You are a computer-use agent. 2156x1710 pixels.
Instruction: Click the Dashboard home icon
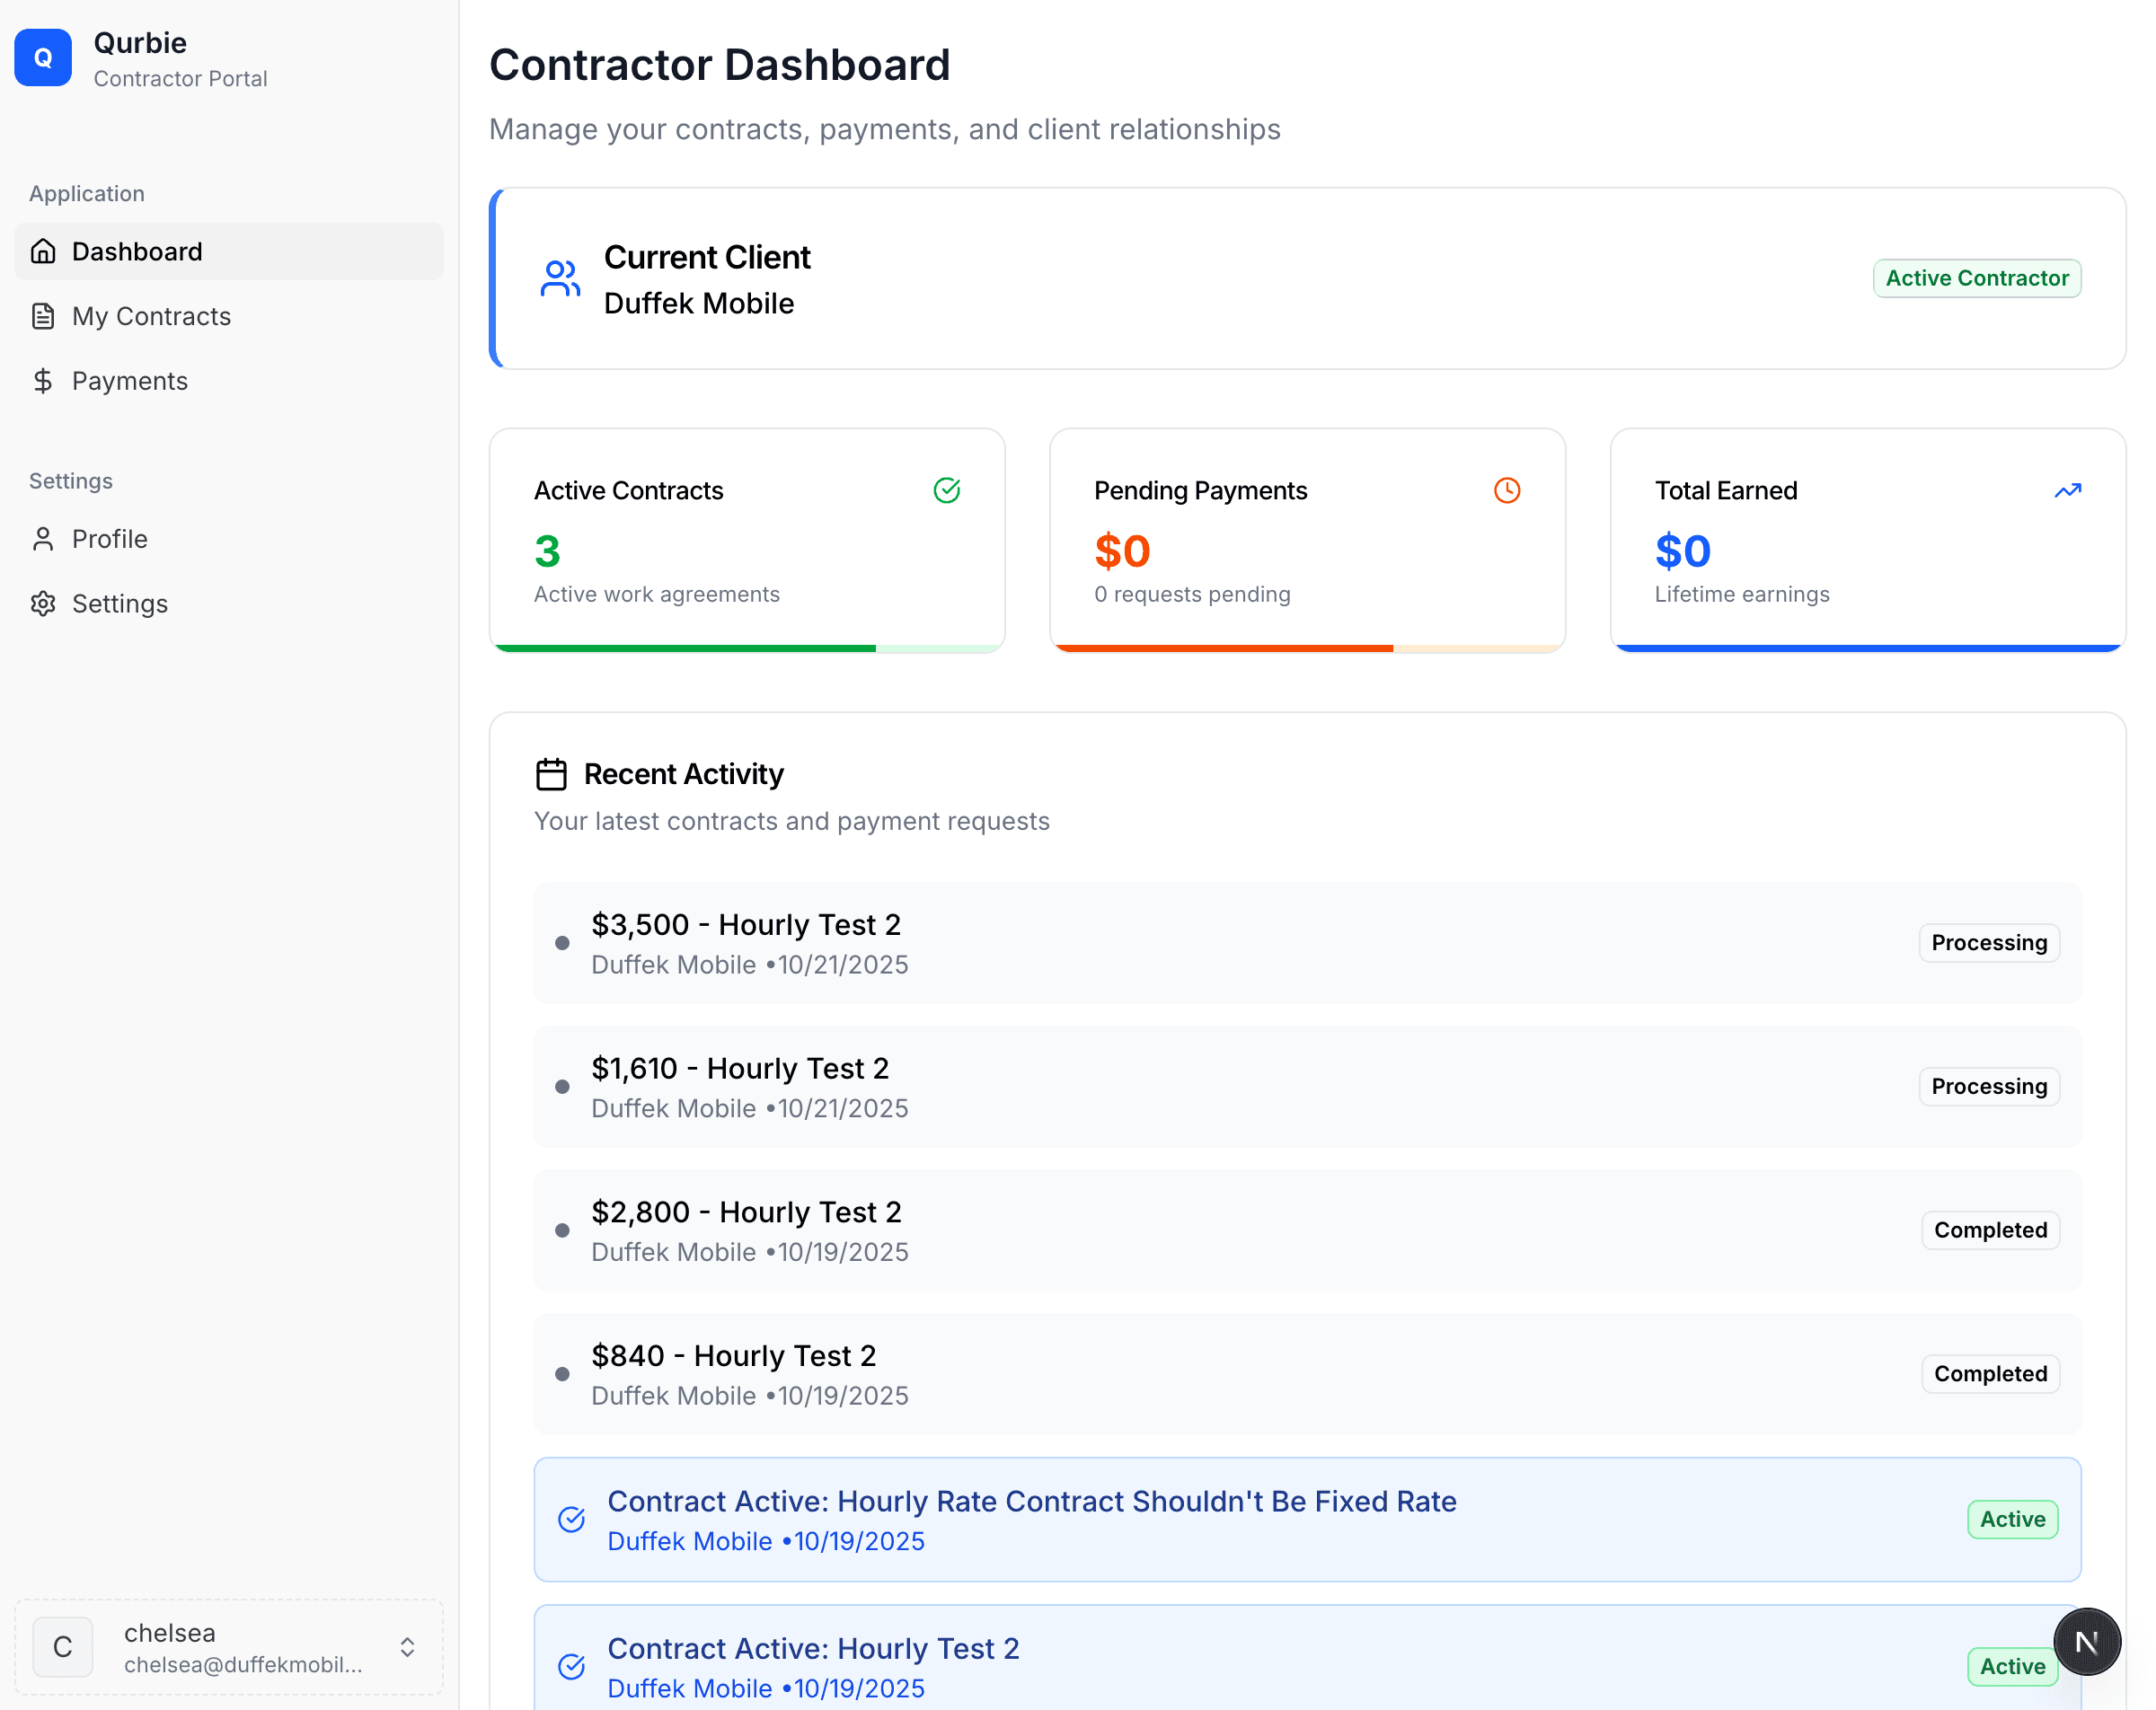[x=43, y=251]
